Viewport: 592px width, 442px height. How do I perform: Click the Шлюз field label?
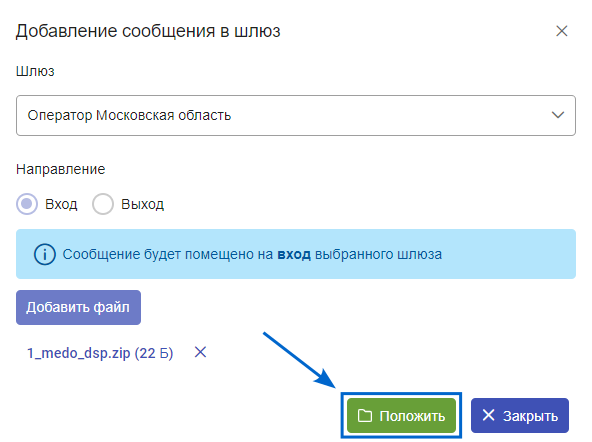point(35,71)
